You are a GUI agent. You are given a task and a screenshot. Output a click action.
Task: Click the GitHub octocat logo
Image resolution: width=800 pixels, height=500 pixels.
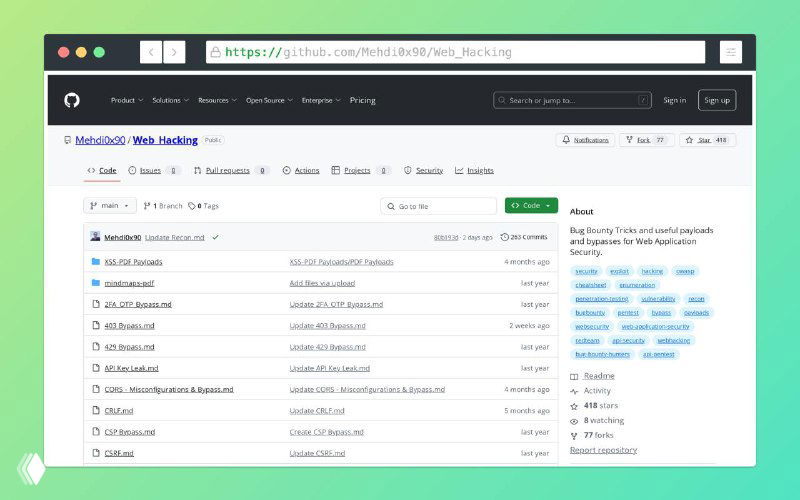pos(72,100)
